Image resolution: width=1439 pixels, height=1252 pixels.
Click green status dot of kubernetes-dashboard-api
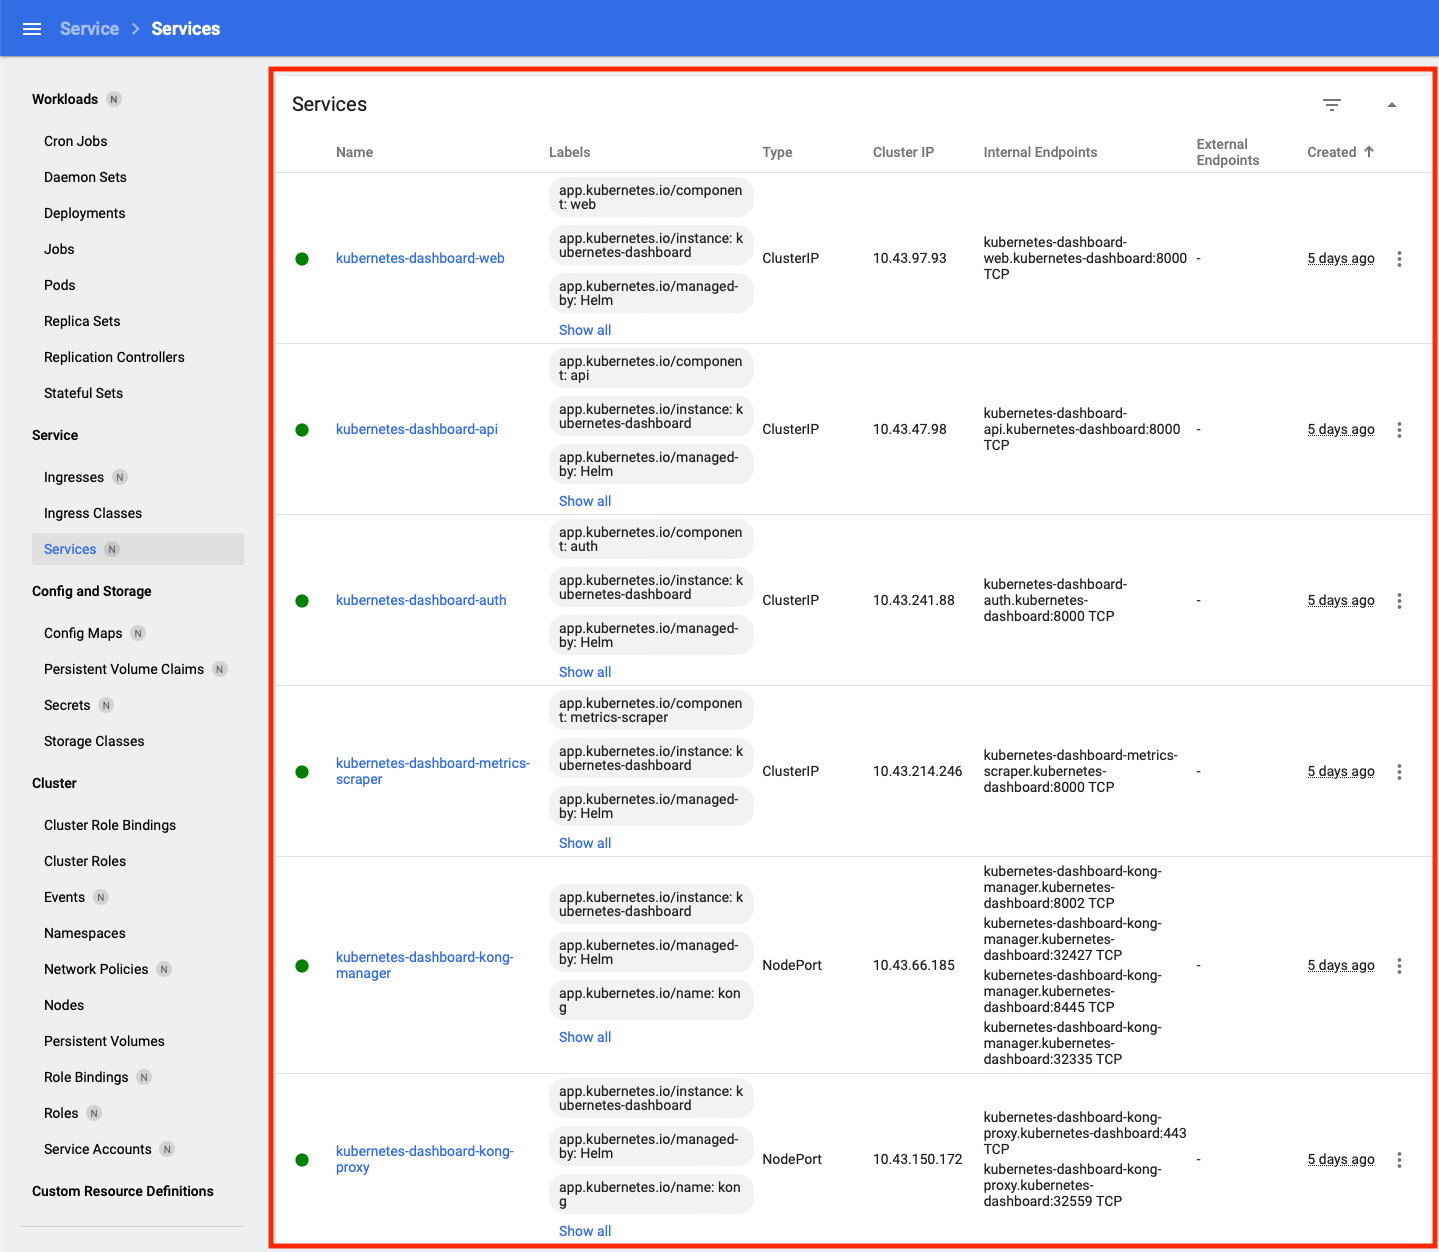click(x=302, y=430)
